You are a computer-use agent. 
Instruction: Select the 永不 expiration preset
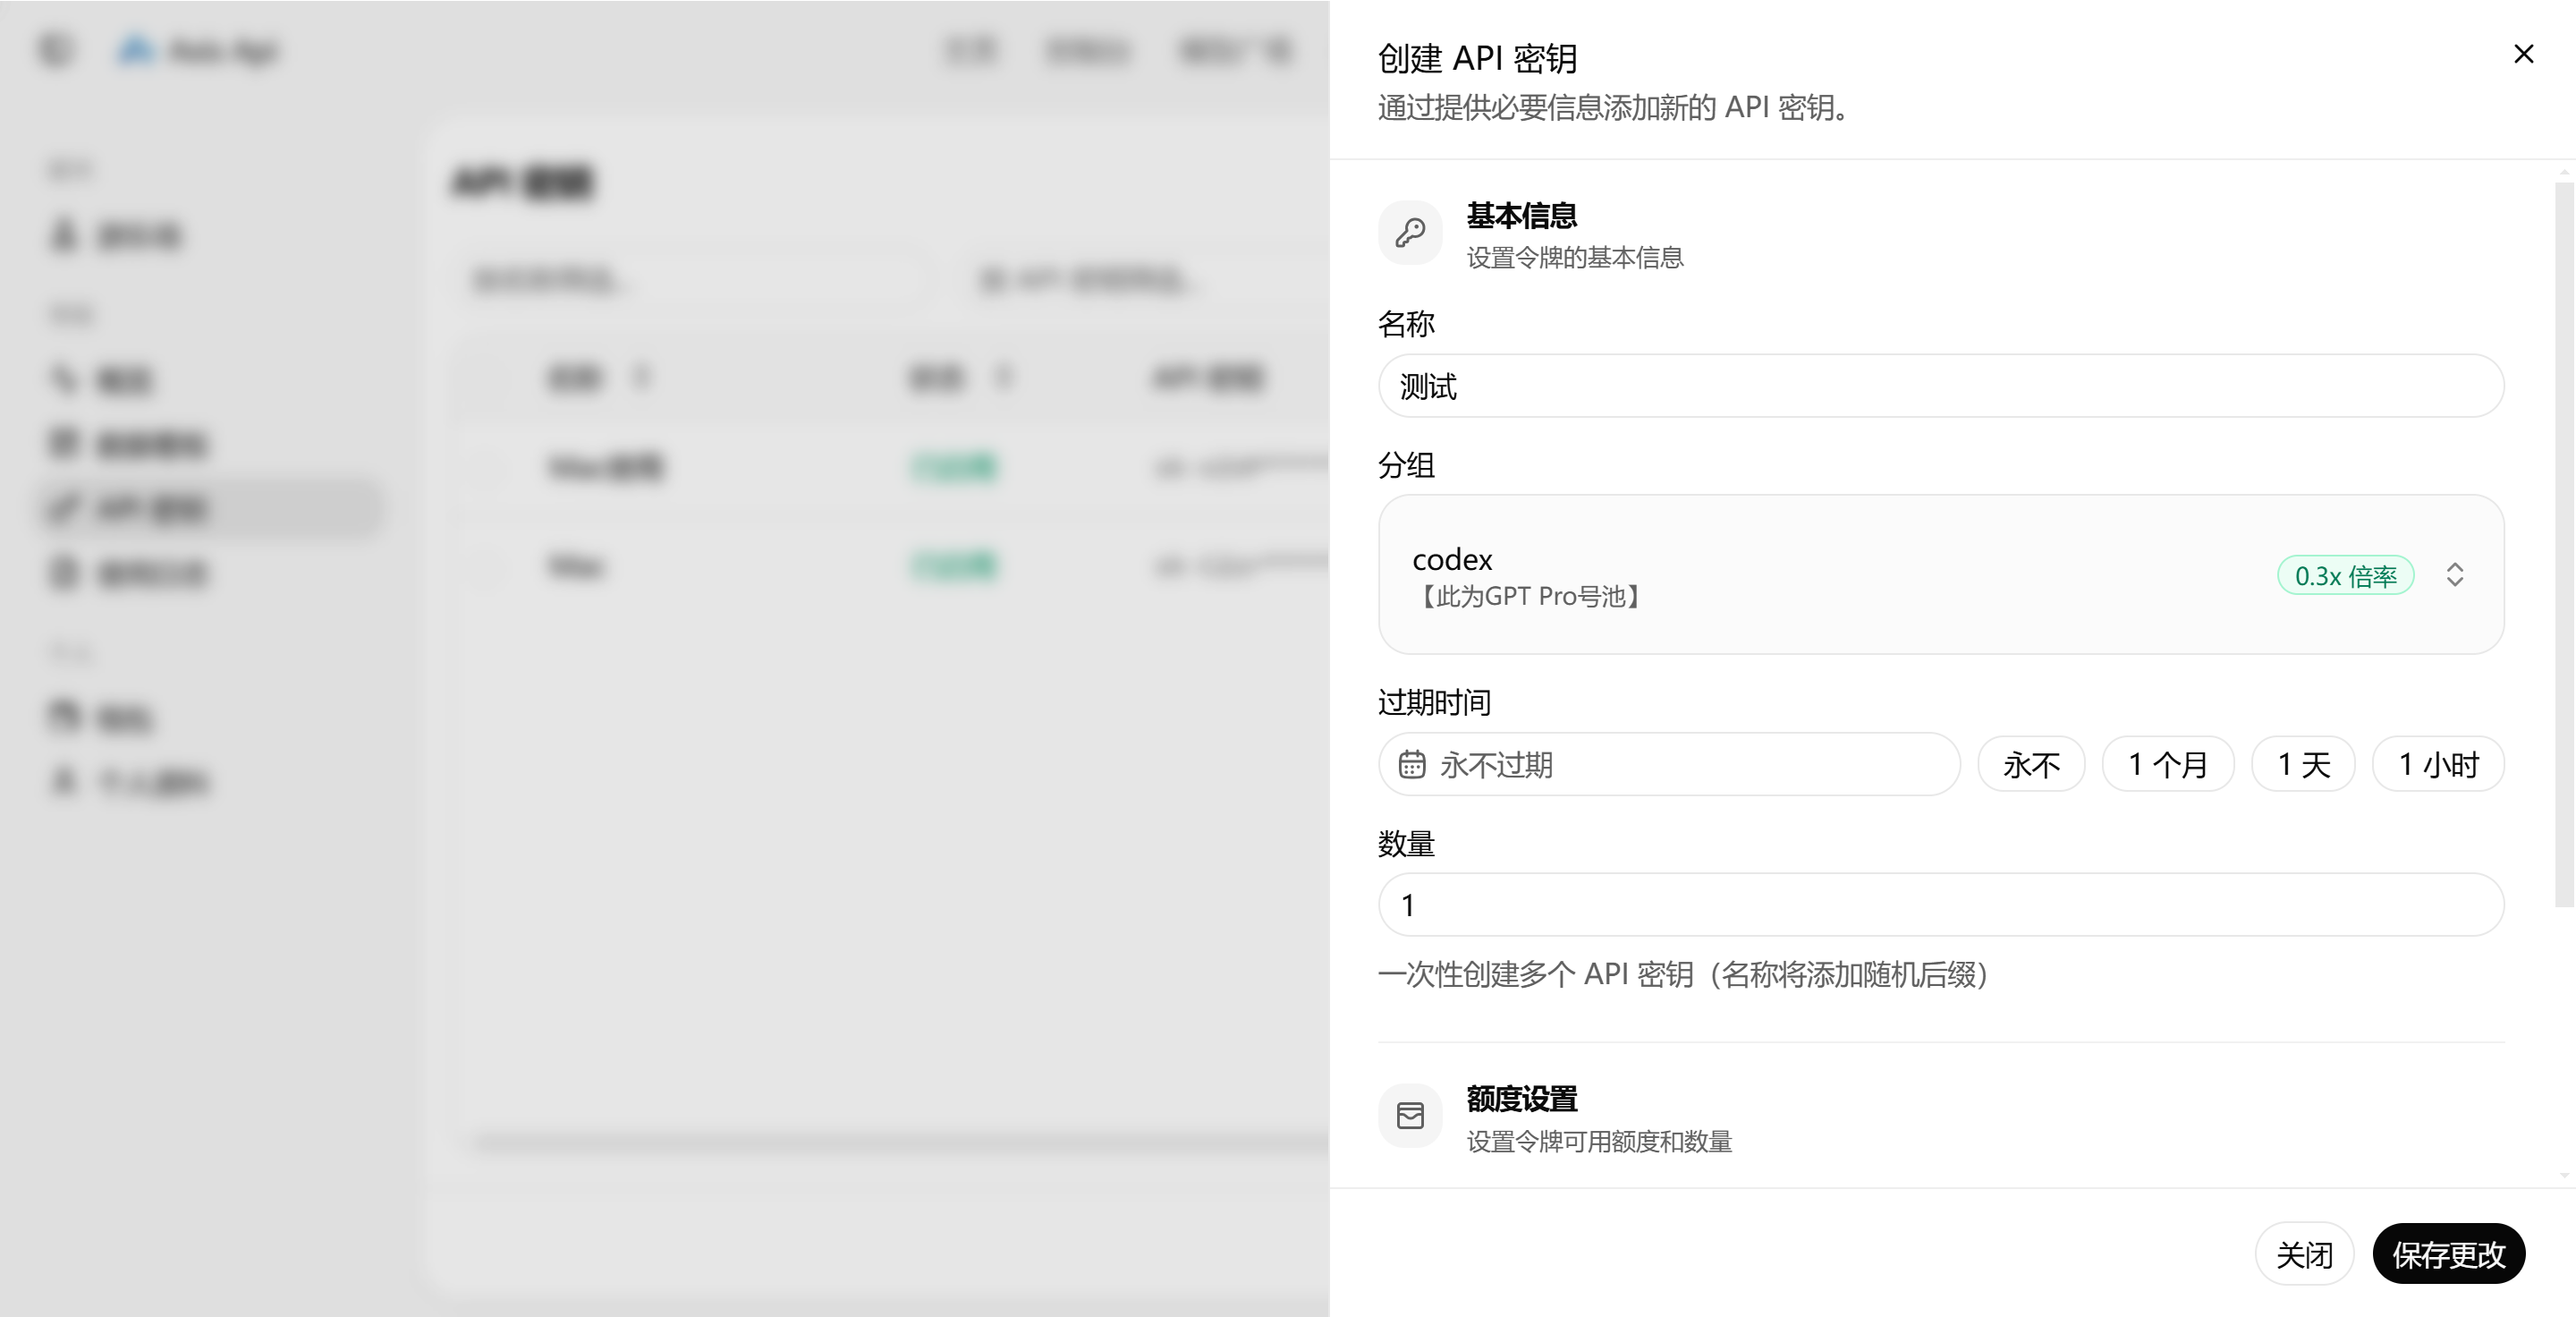[x=2031, y=765]
